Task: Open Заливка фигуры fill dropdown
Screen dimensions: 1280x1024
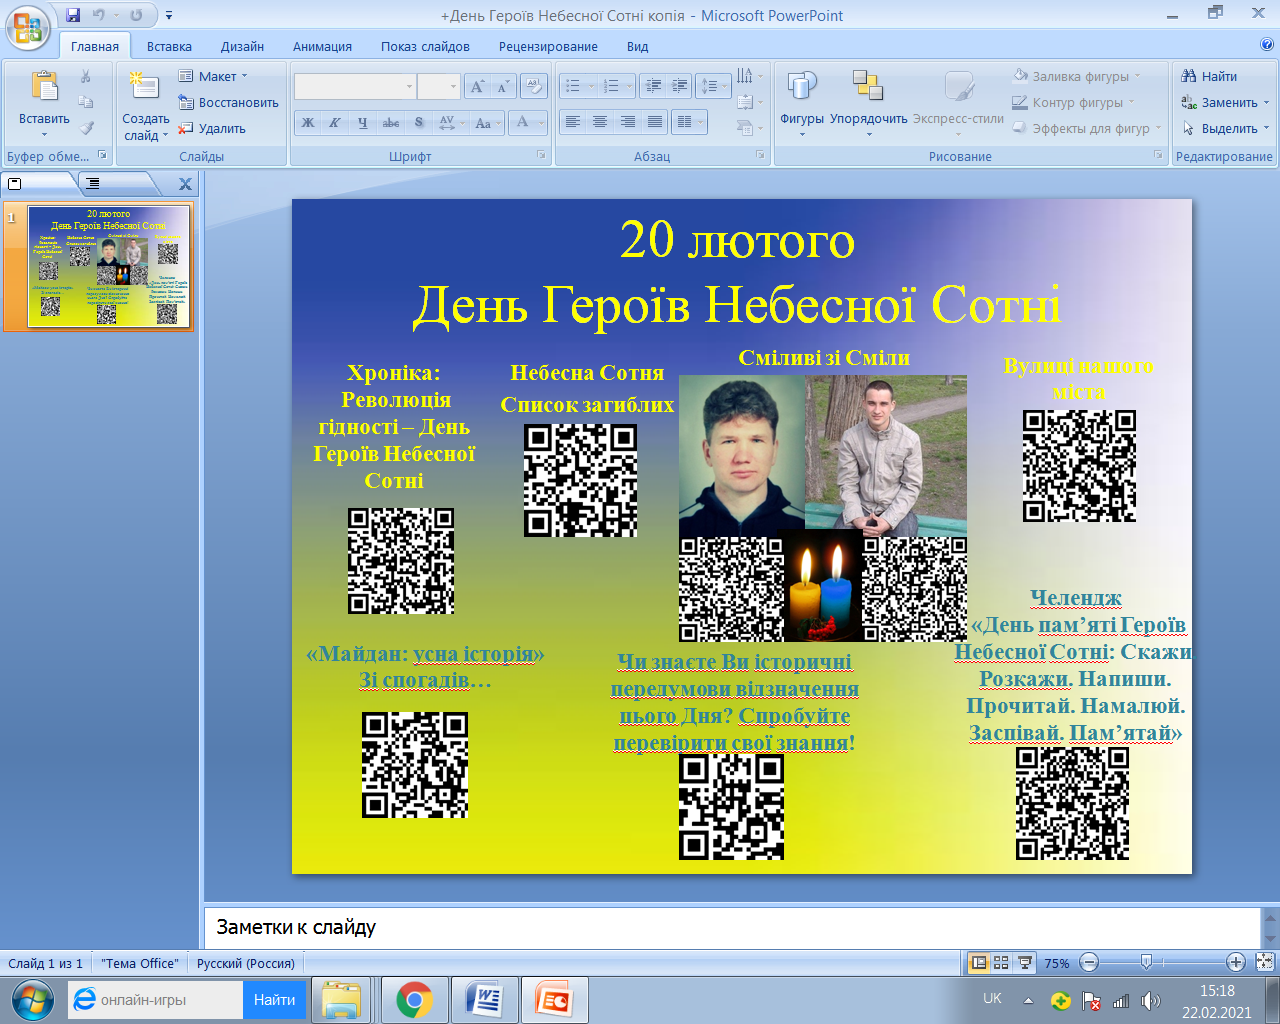Action: point(1076,76)
